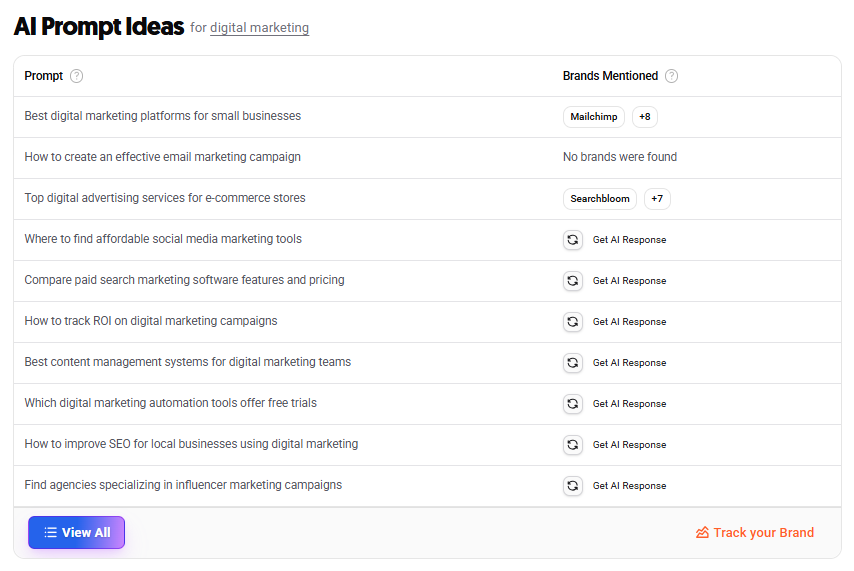Open prompt Best digital marketing platforms for small businesses
Screen dimensions: 854x571
point(163,116)
